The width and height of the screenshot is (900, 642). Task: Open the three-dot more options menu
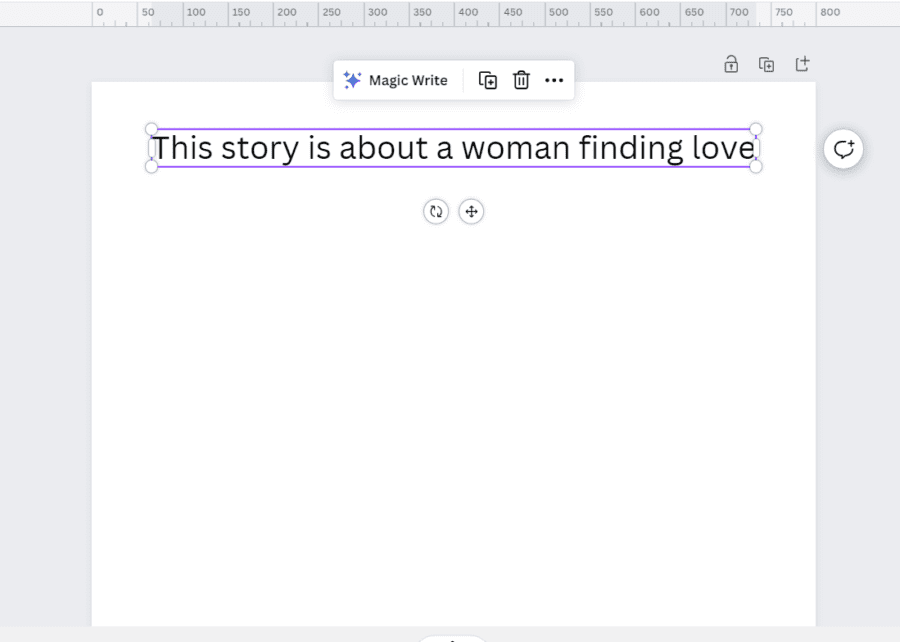pyautogui.click(x=555, y=80)
